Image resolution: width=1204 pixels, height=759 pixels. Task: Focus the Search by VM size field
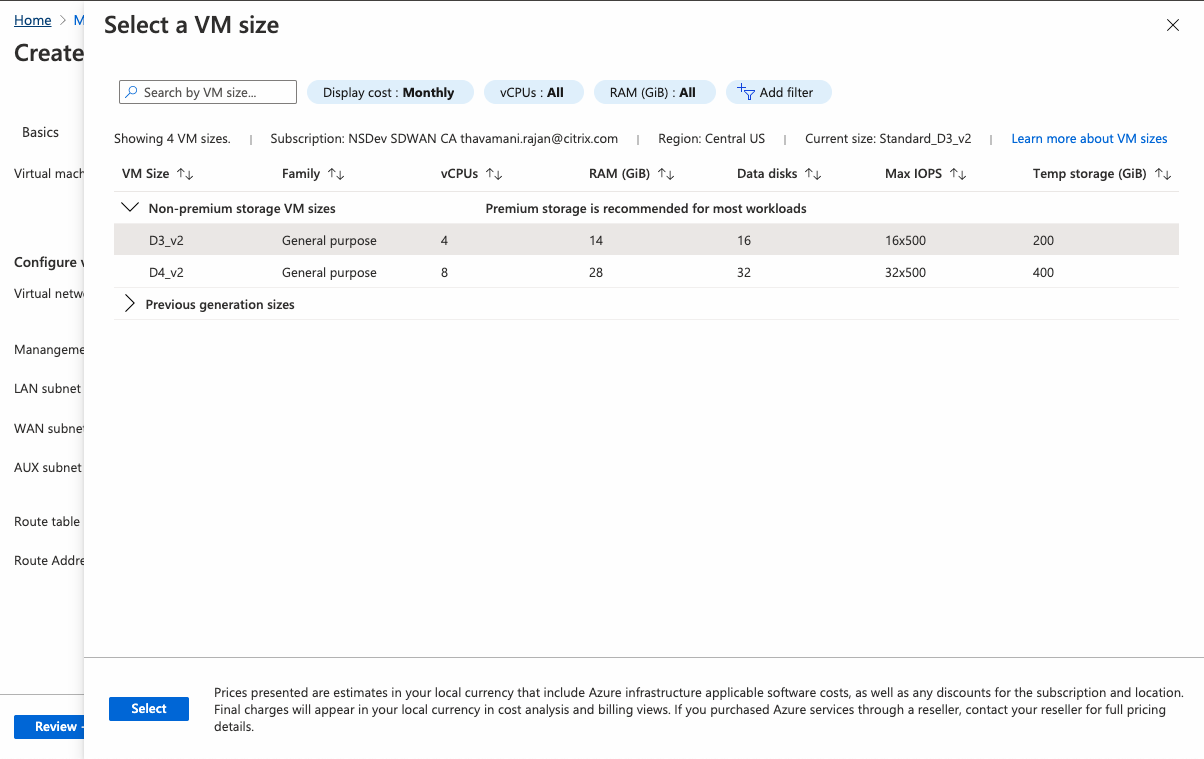(x=208, y=92)
